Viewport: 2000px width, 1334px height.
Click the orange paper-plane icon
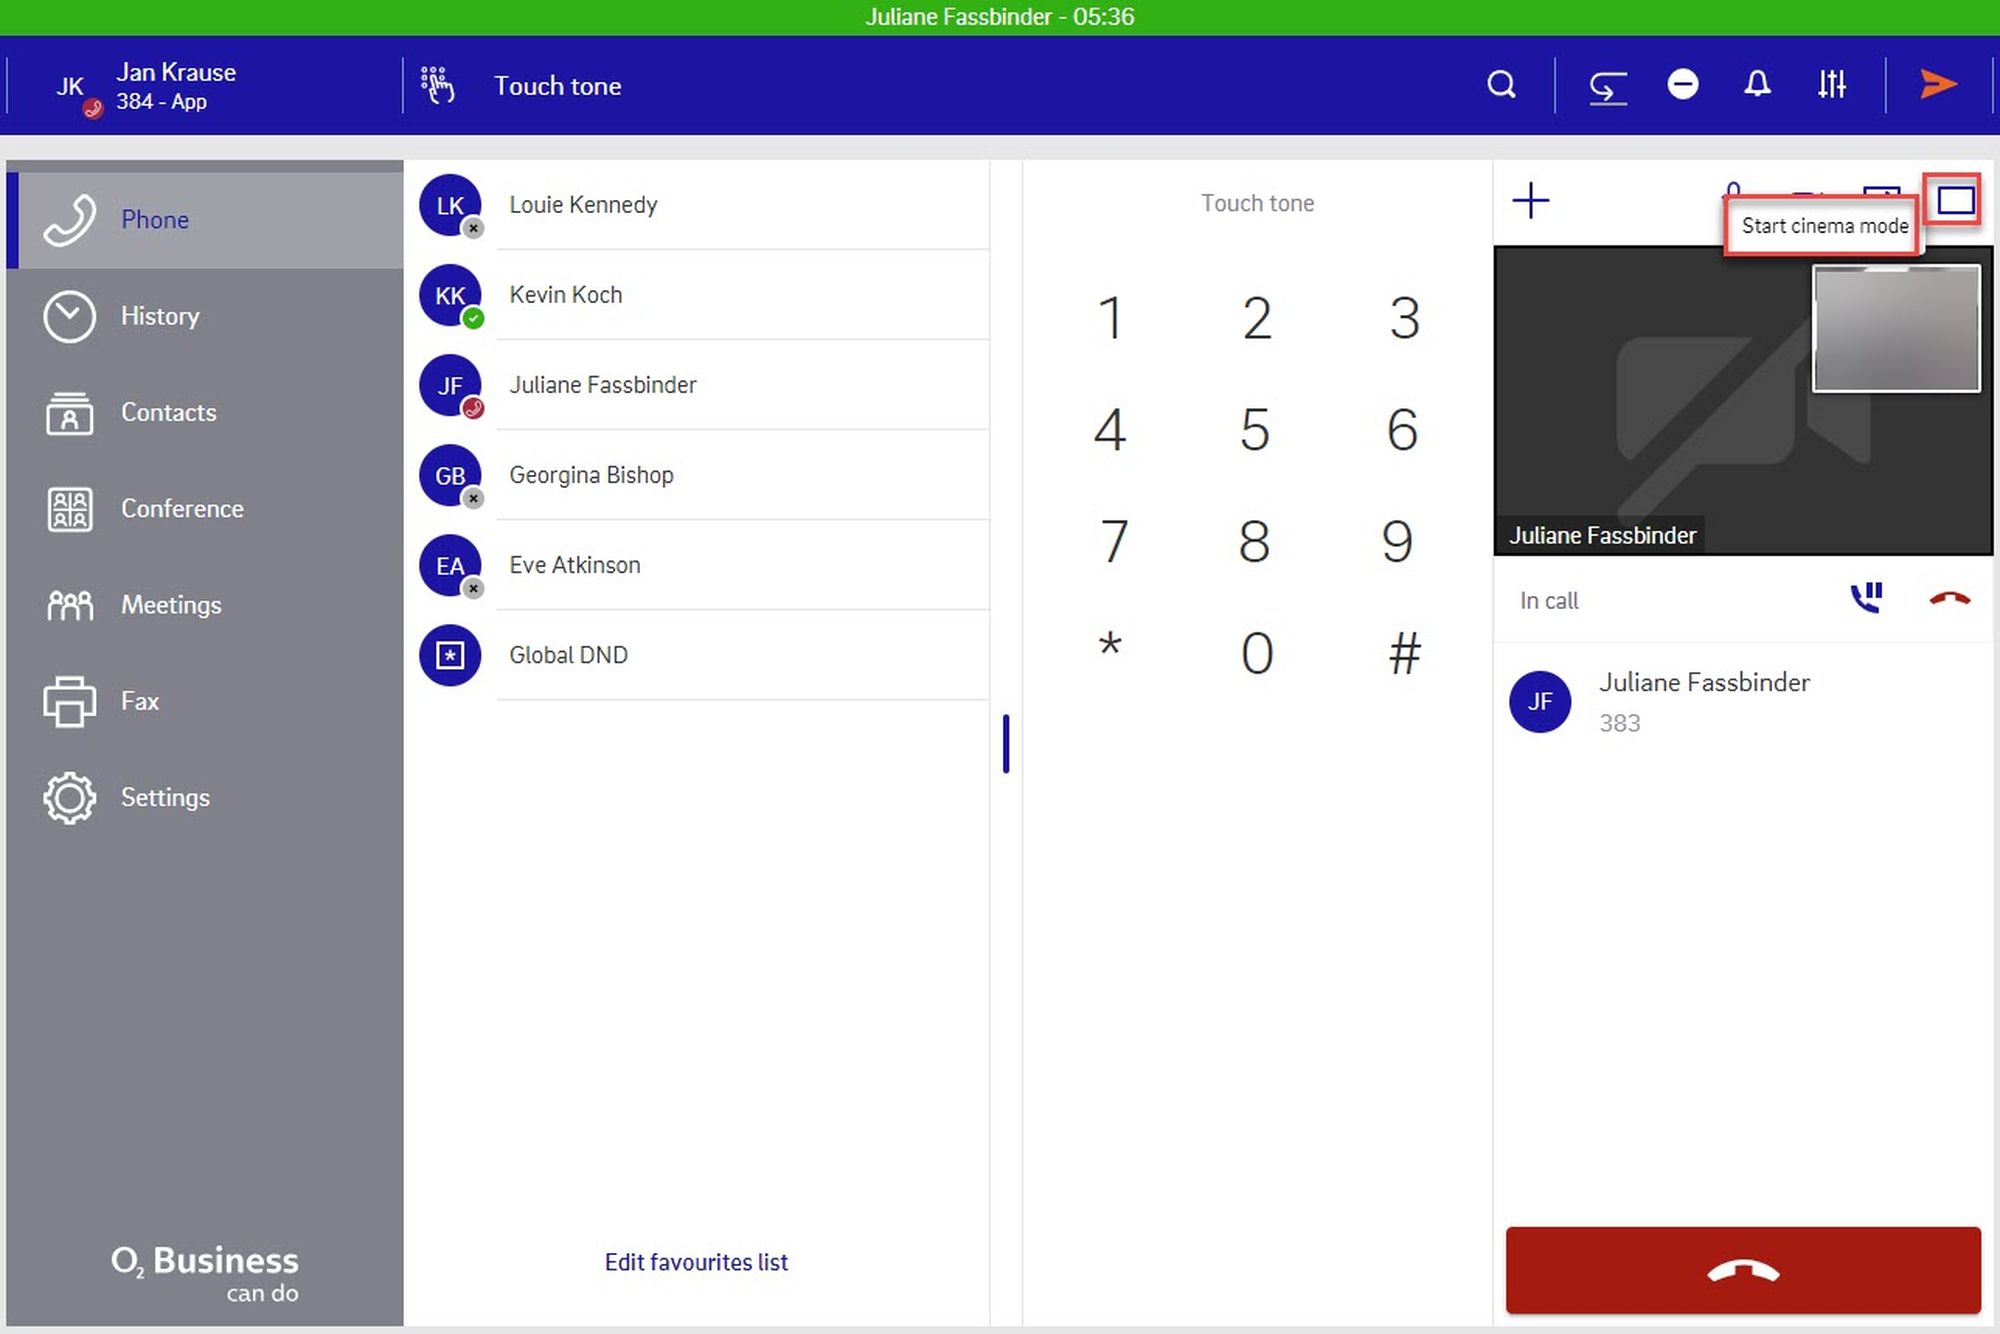(1937, 85)
